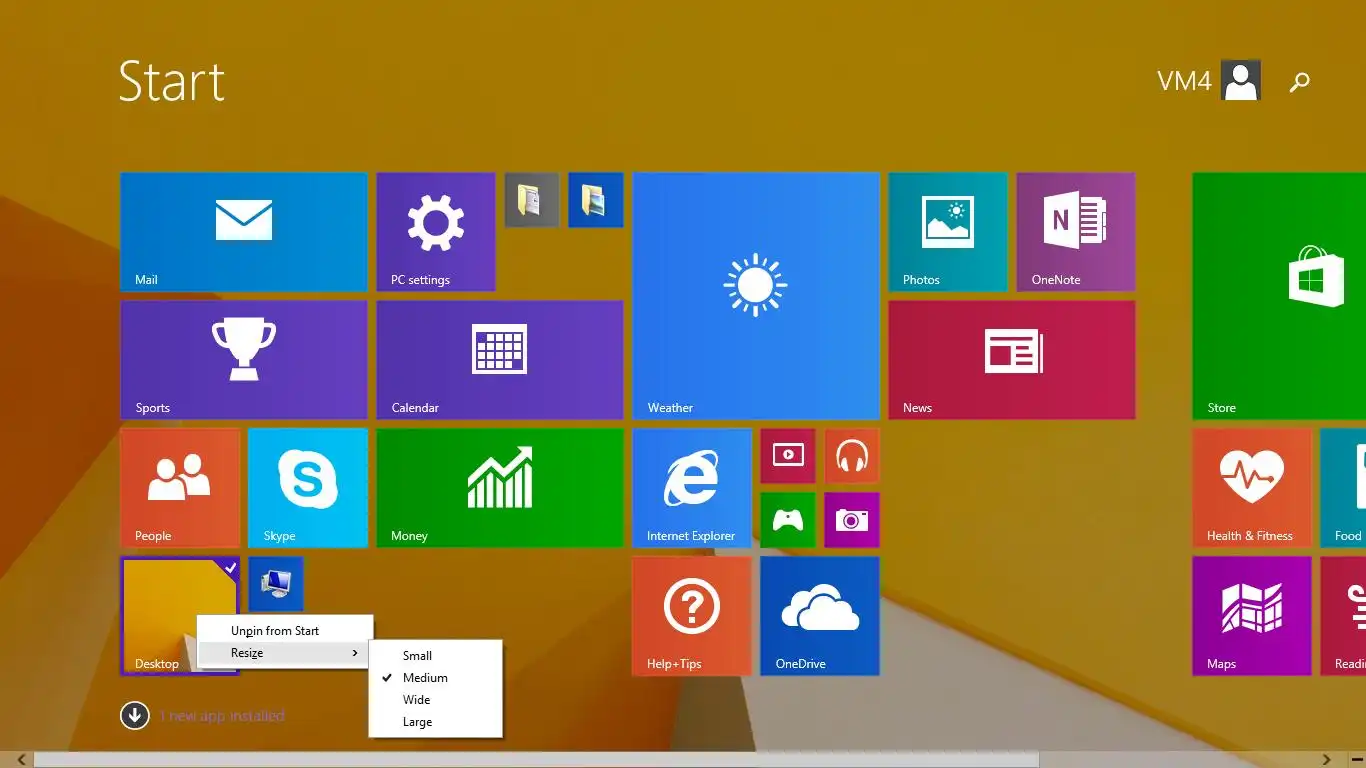Open the small Games controller tile
This screenshot has width=1366, height=768.
tap(788, 520)
